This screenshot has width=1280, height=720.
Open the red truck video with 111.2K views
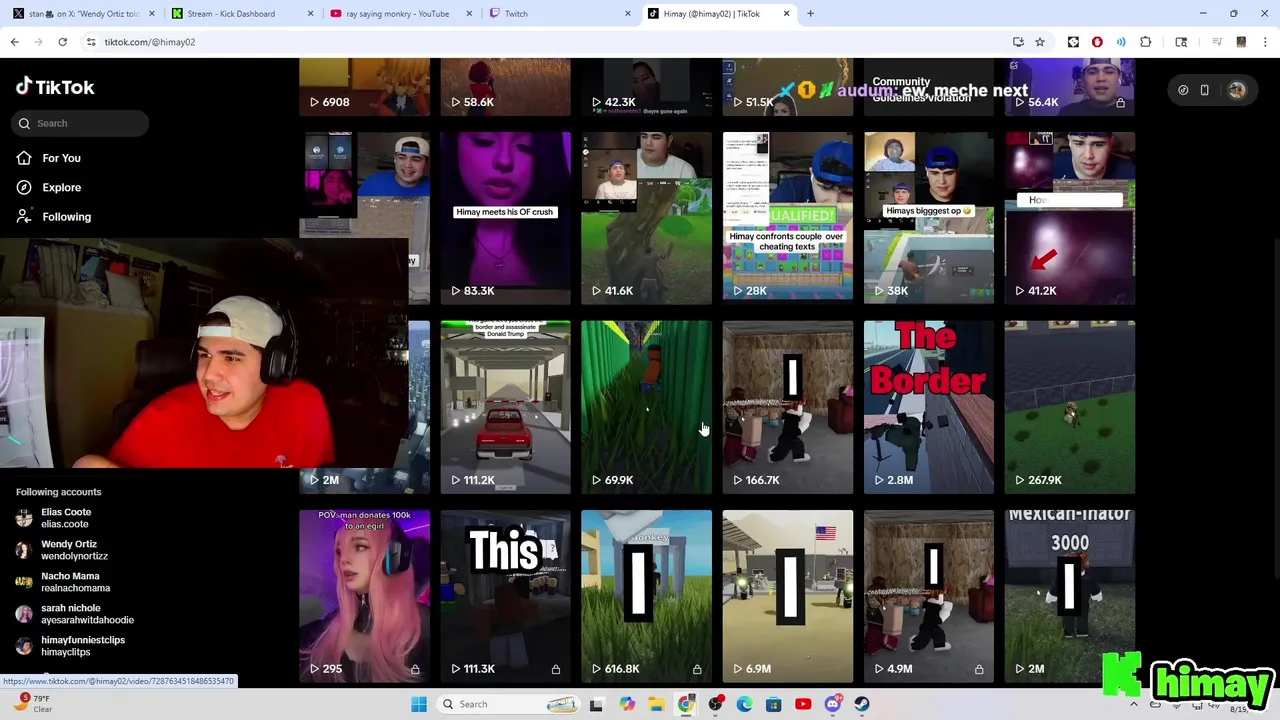pyautogui.click(x=505, y=407)
